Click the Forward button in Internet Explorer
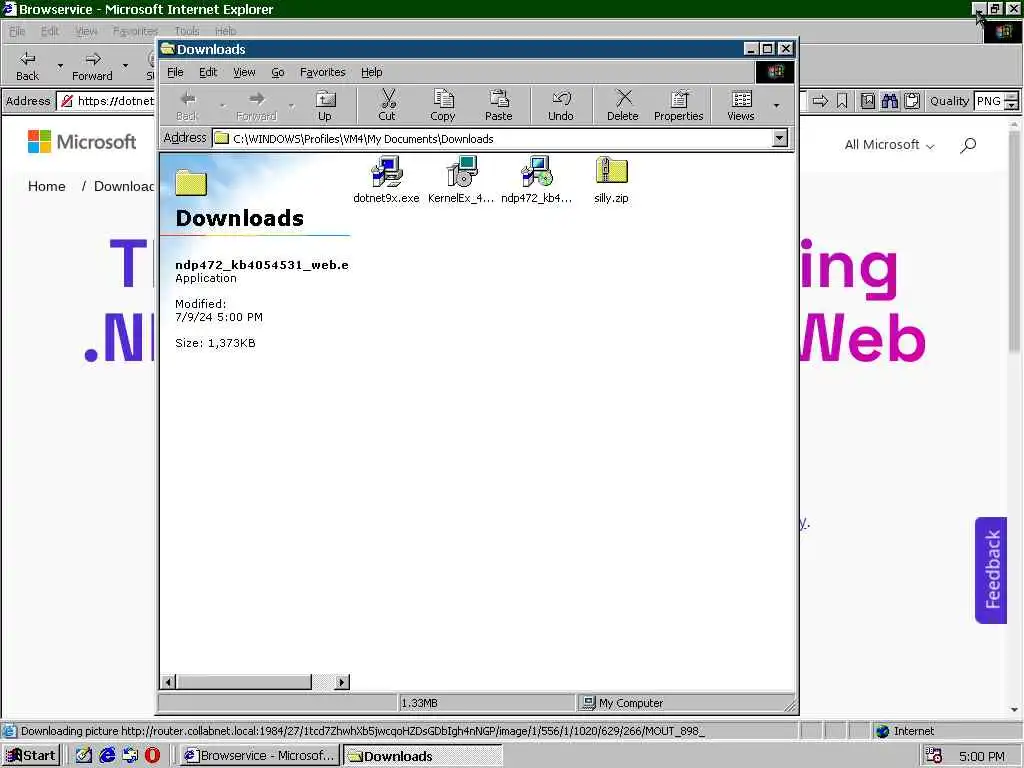This screenshot has width=1024, height=768. 92,65
